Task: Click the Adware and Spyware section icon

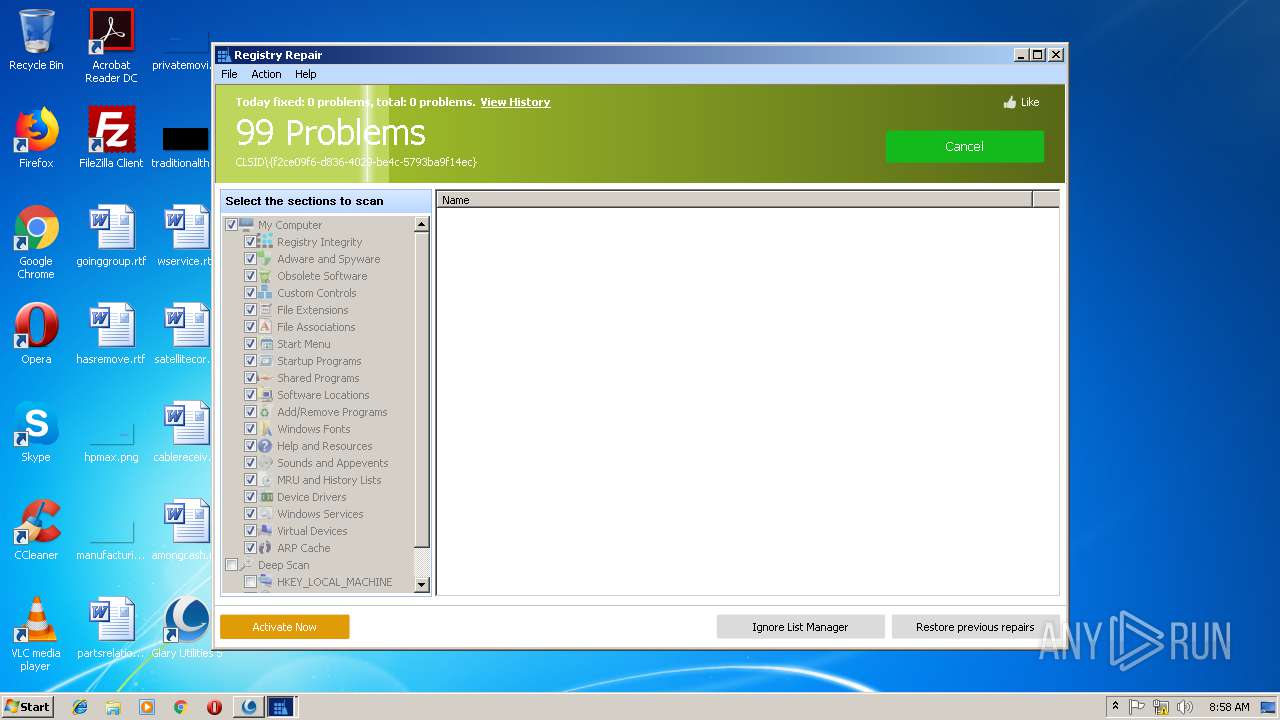Action: (266, 259)
